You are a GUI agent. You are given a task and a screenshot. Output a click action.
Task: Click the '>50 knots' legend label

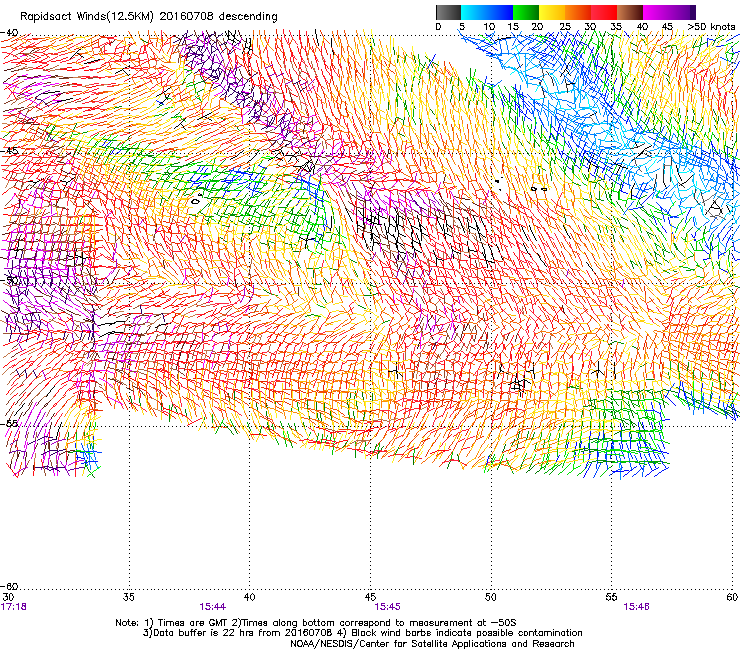(x=711, y=27)
